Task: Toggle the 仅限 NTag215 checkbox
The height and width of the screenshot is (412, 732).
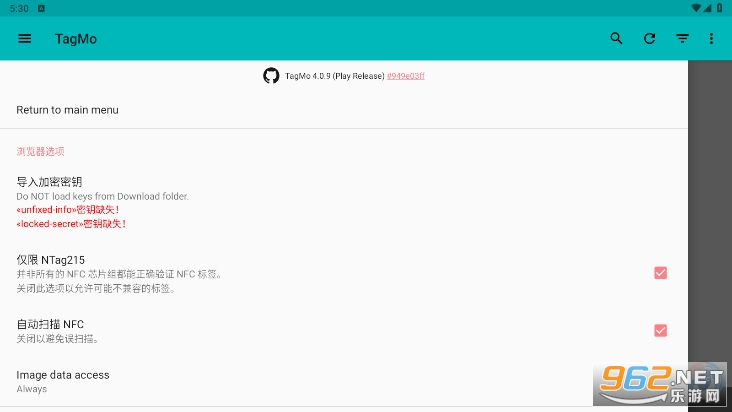Action: (660, 273)
